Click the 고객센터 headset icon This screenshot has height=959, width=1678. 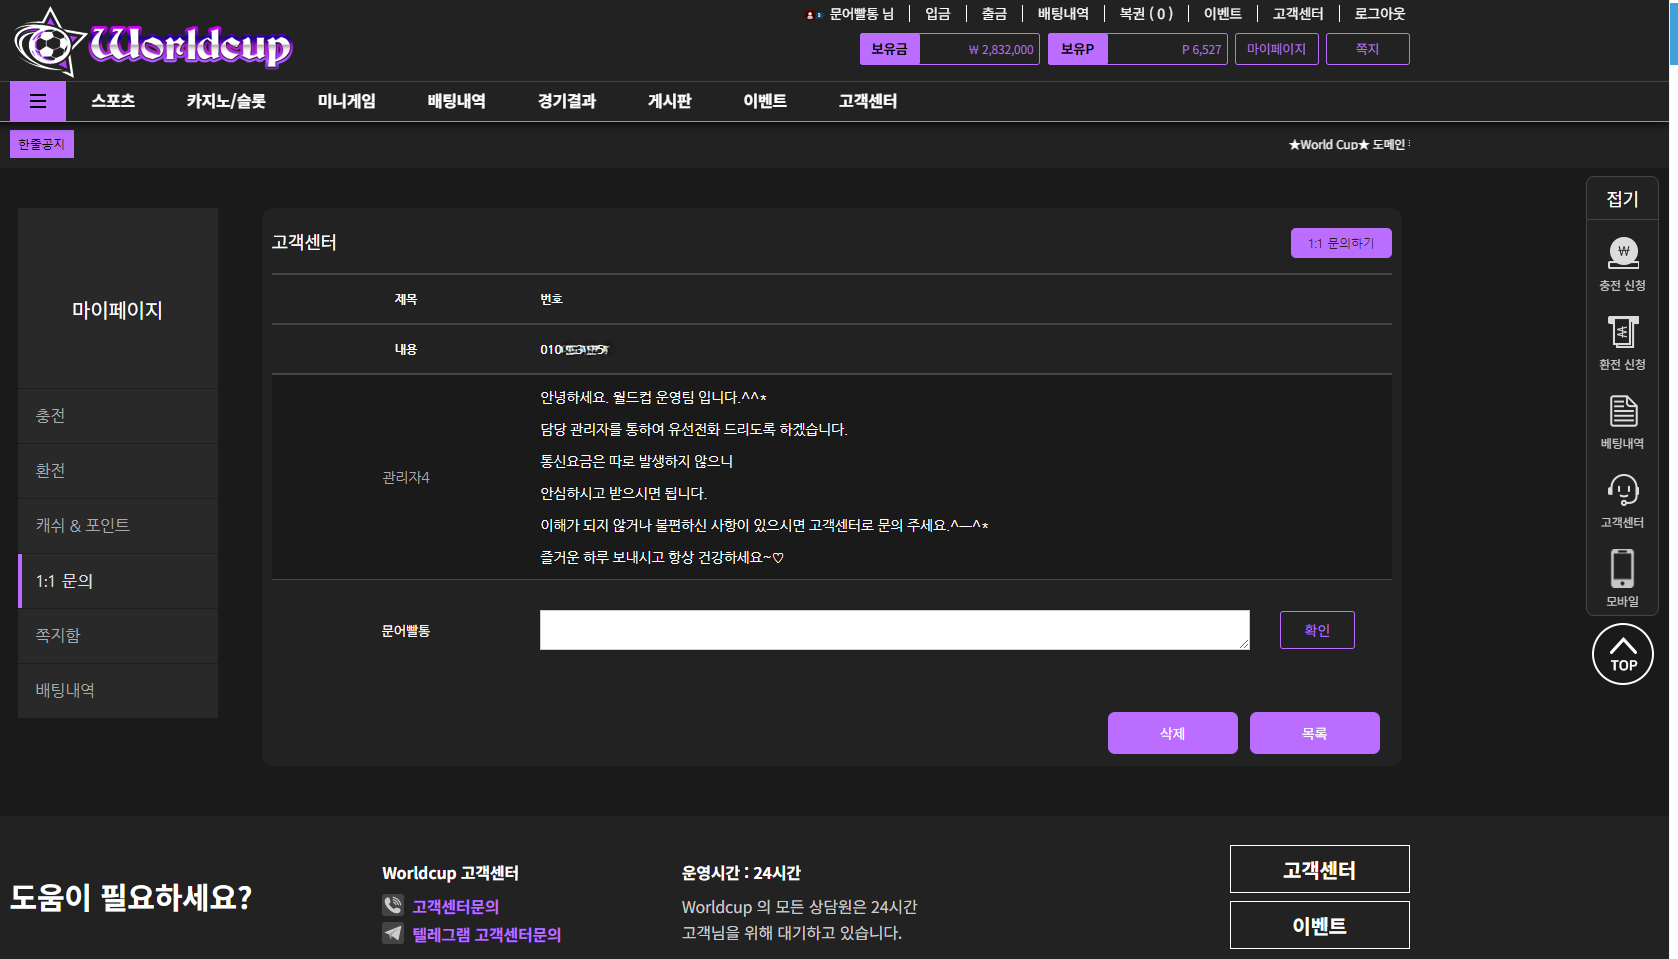tap(1622, 490)
